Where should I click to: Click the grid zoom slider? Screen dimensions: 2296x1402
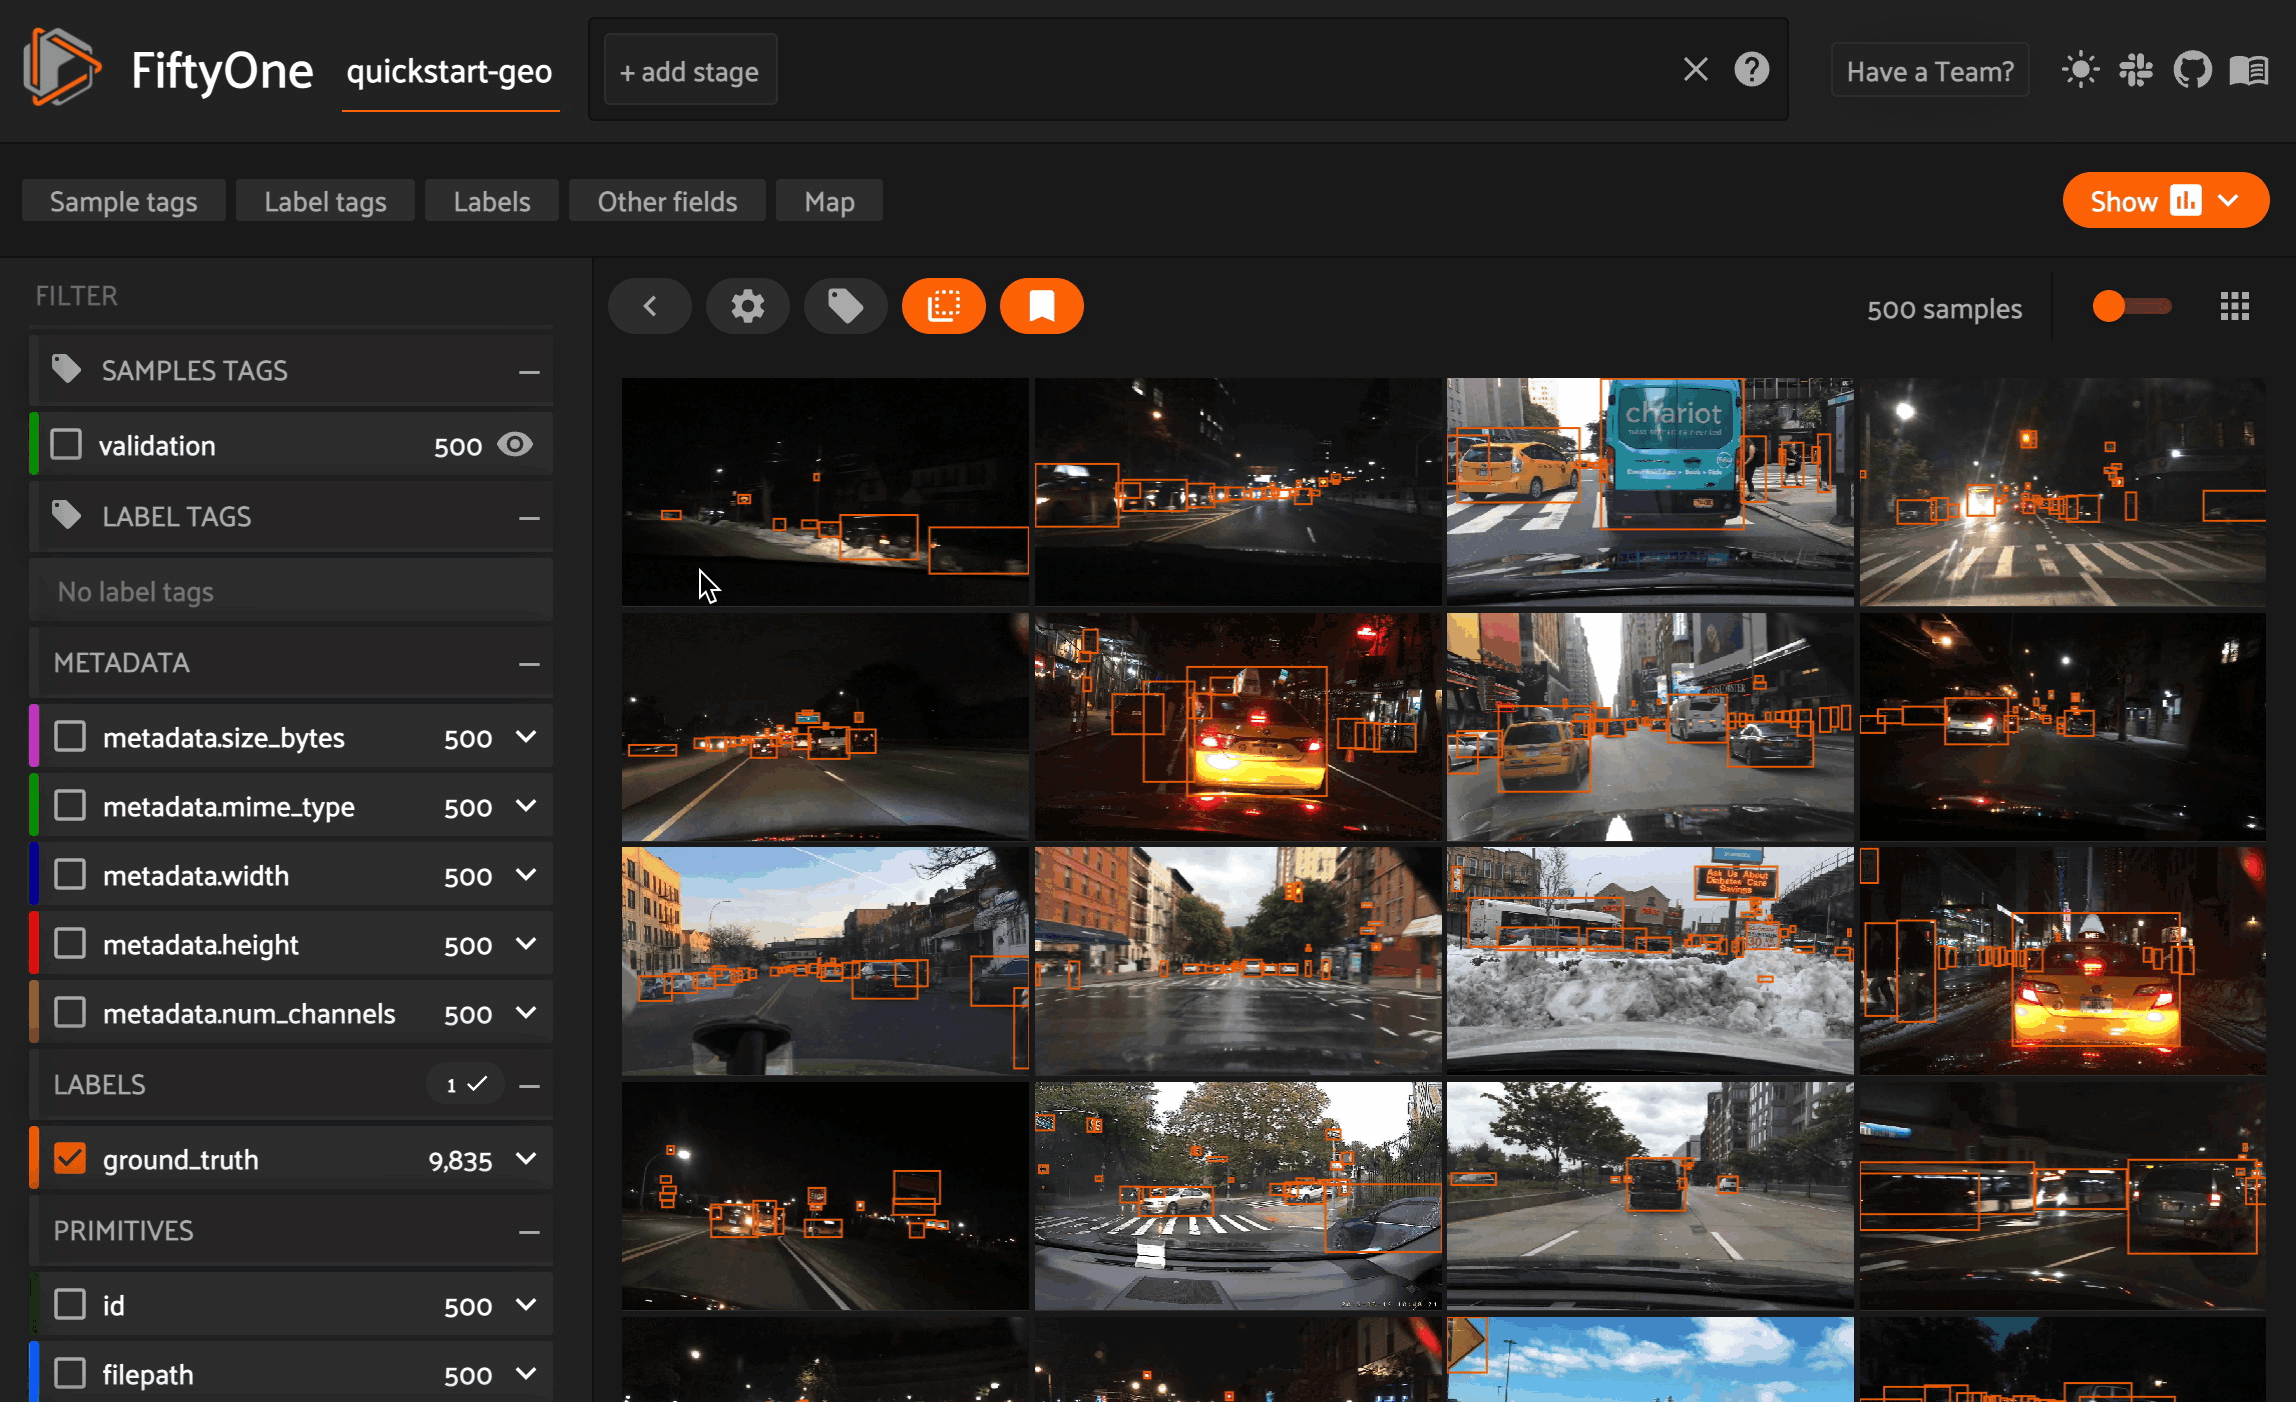(x=2131, y=307)
